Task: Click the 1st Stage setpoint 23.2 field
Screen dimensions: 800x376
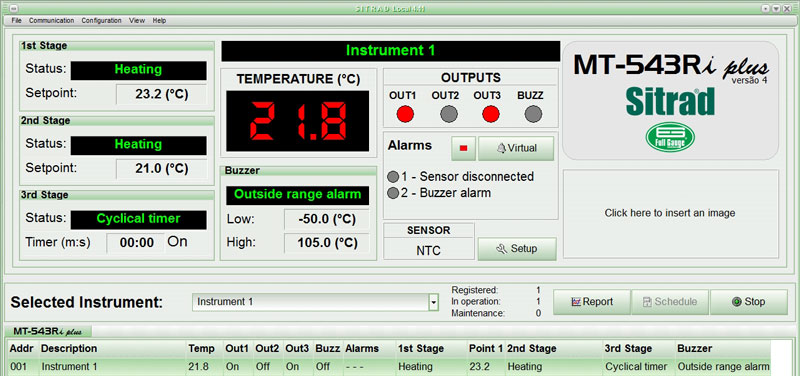Action: click(161, 94)
